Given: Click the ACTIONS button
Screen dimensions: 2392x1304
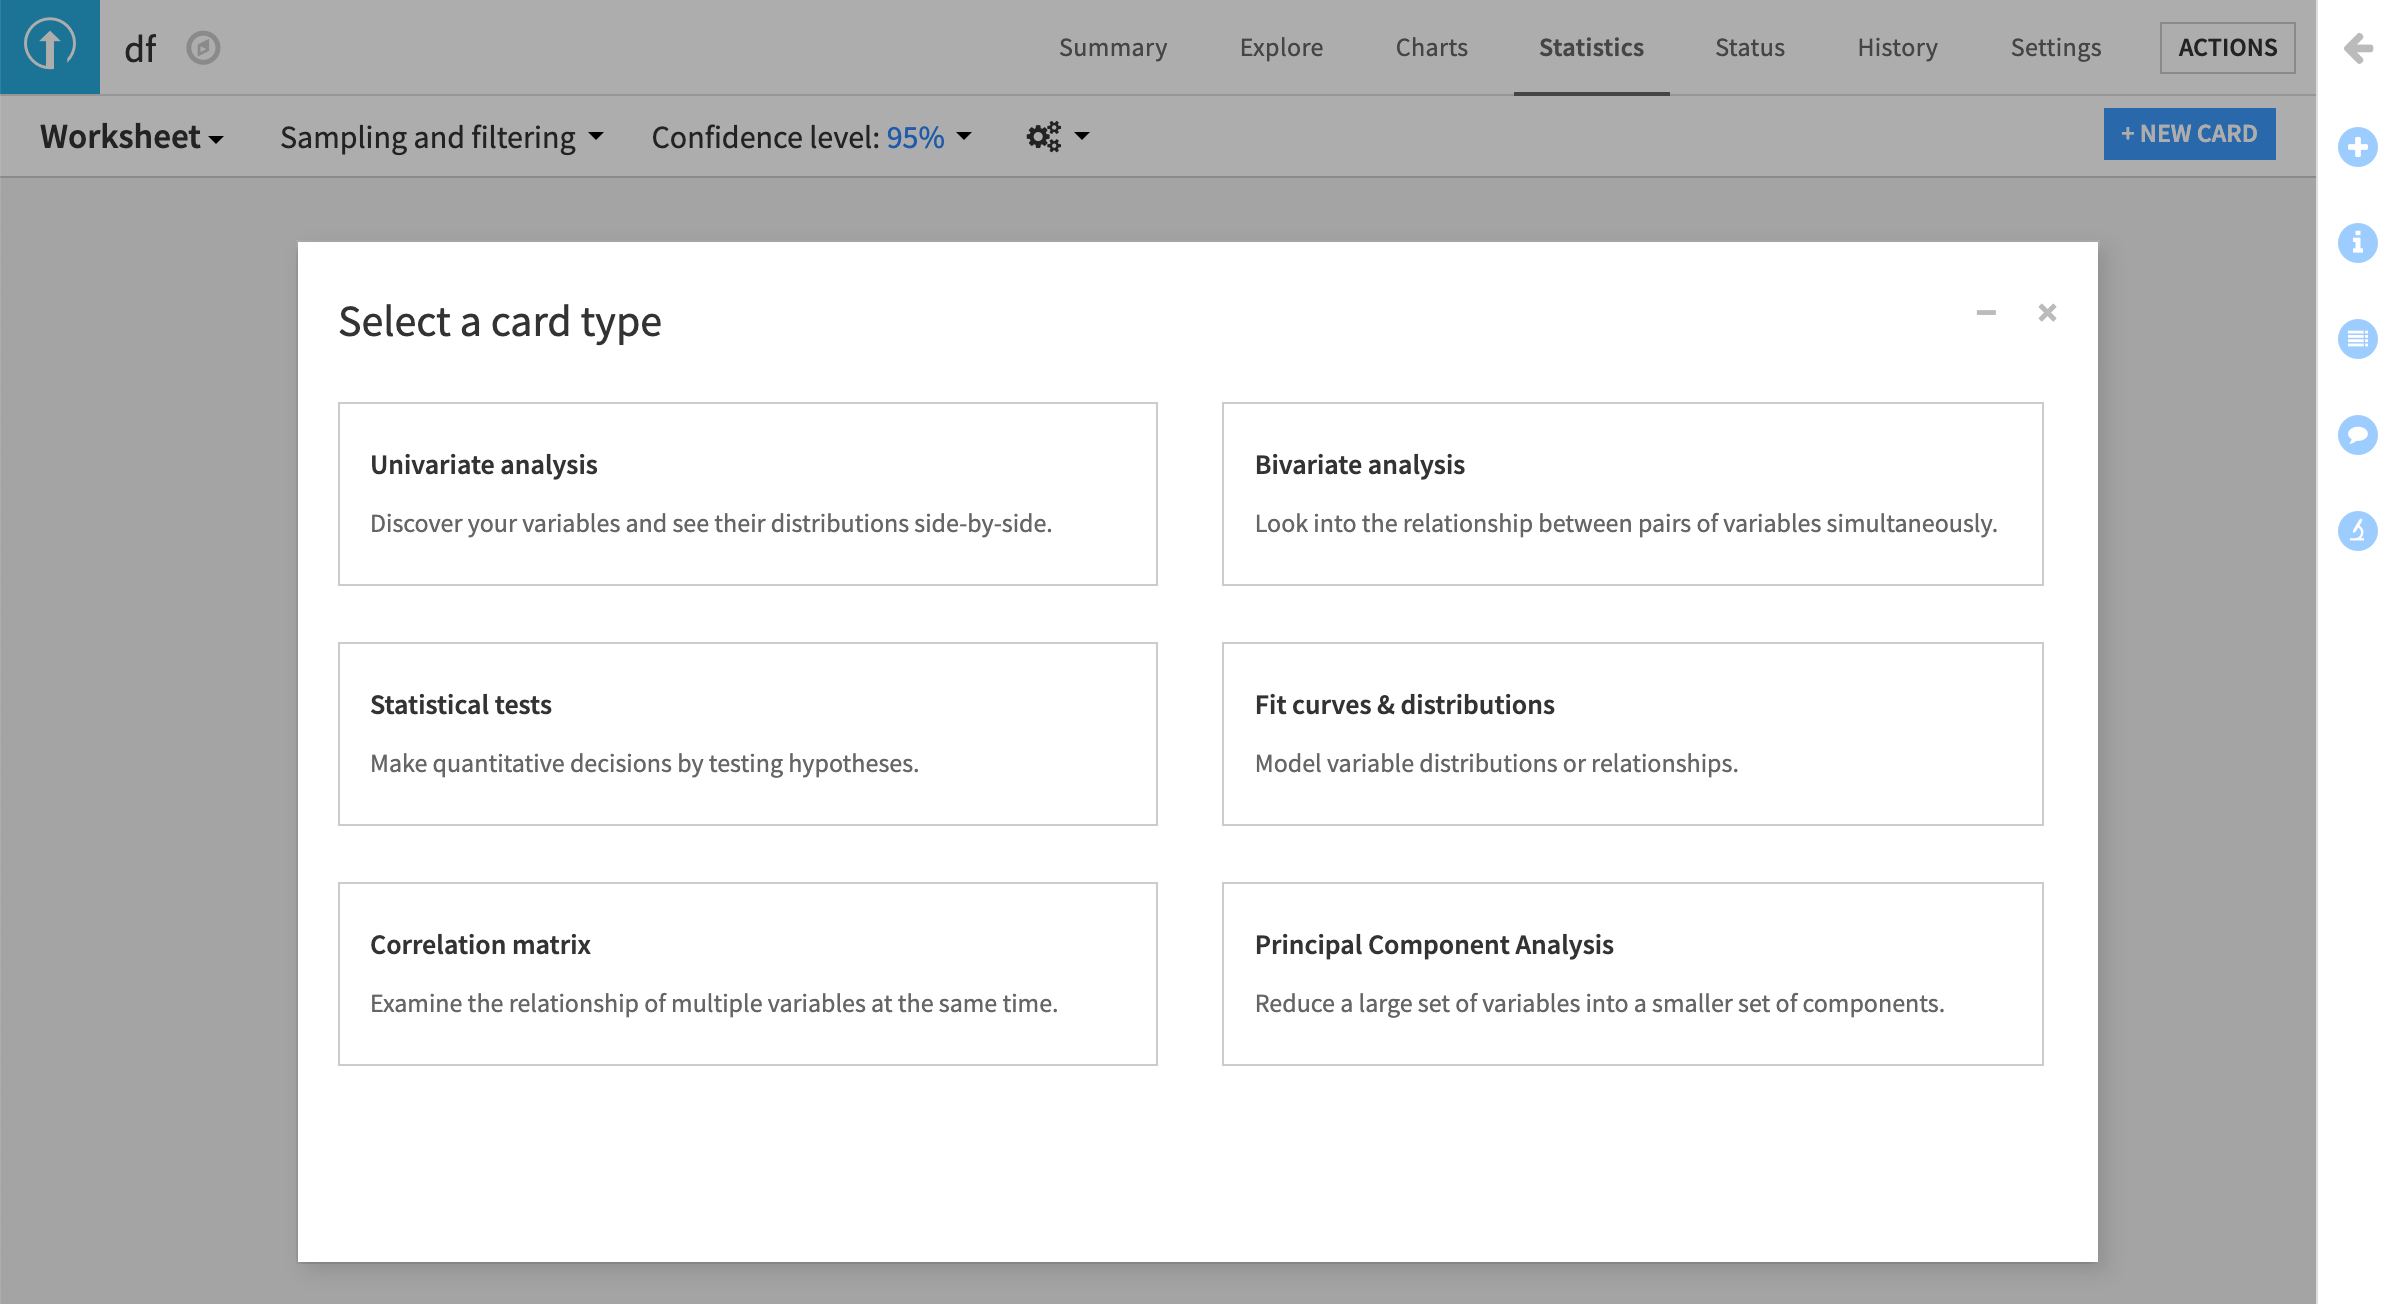Looking at the screenshot, I should tap(2227, 47).
